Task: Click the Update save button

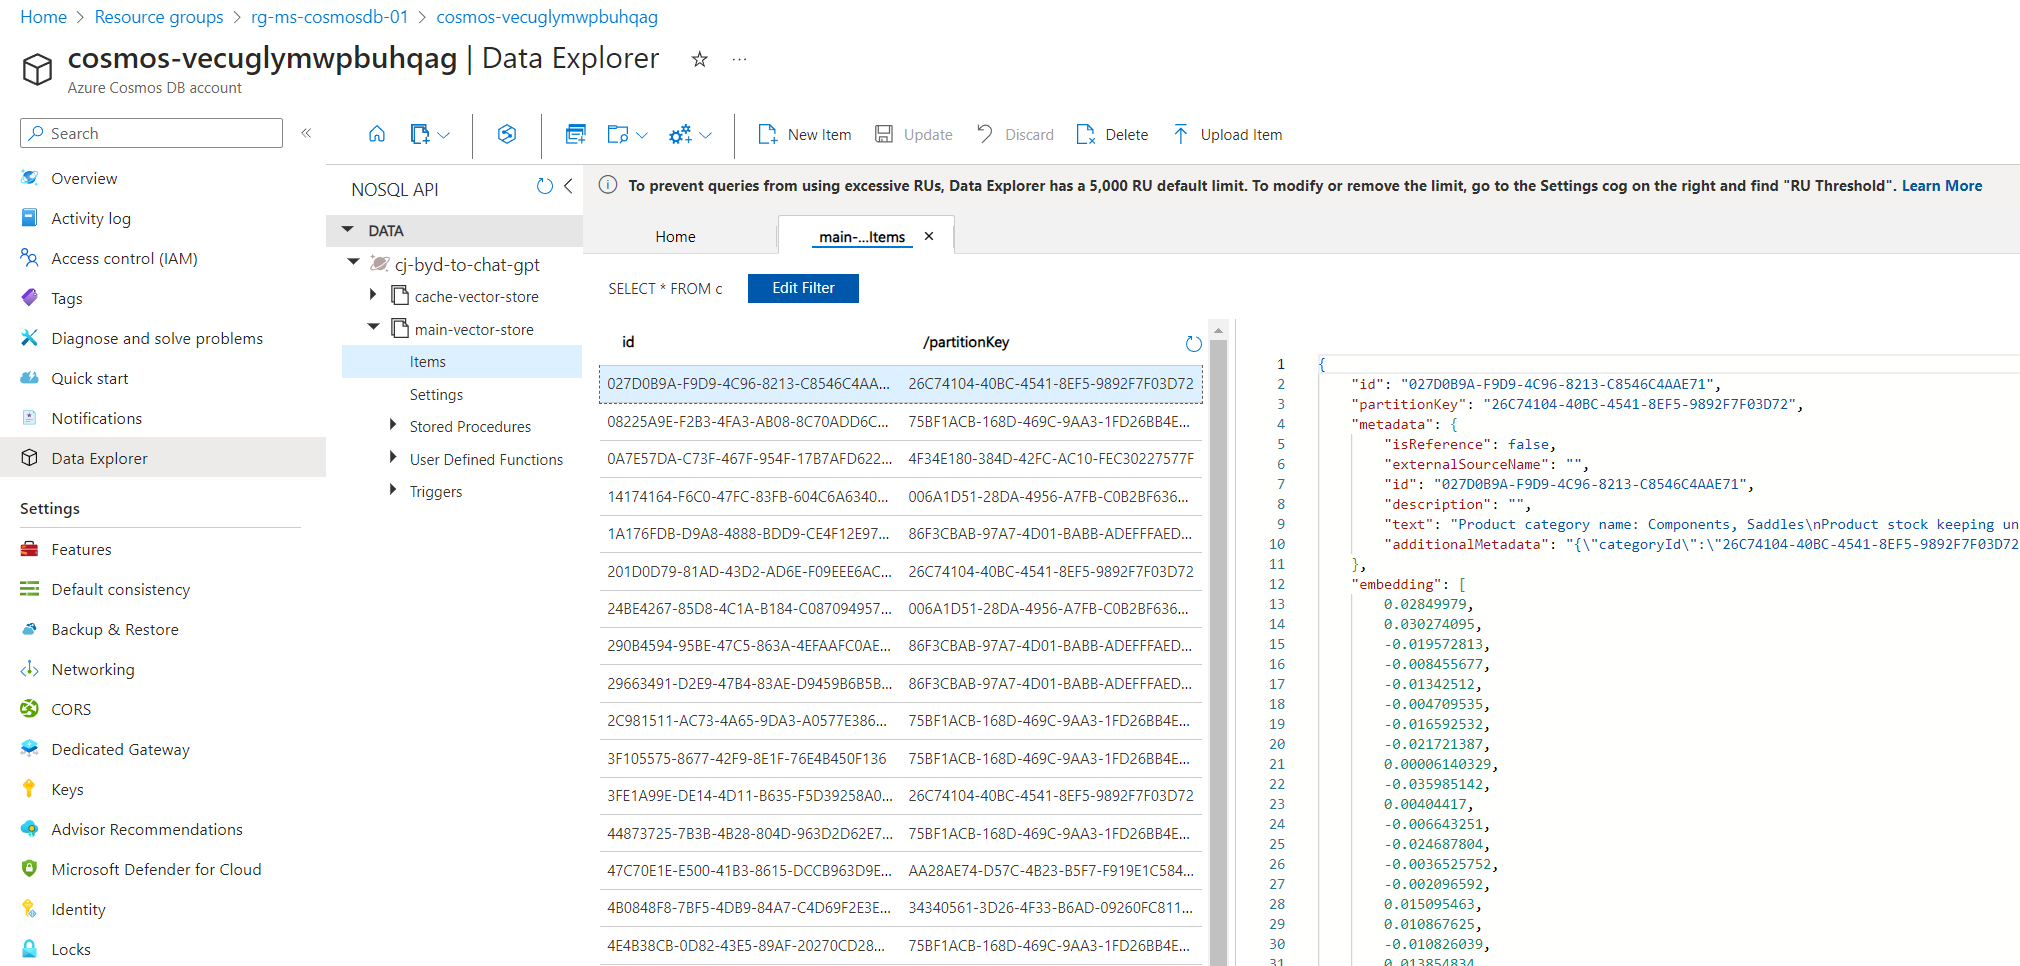Action: click(913, 134)
